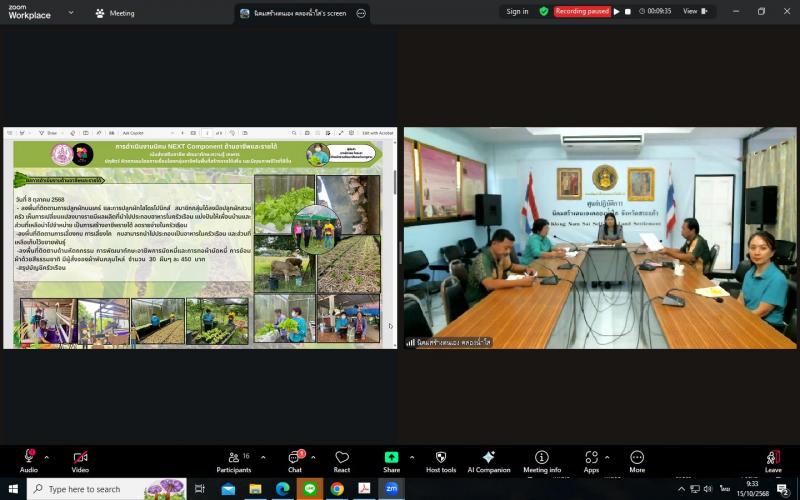Open the volume control in tray
The width and height of the screenshot is (800, 500).
pos(708,489)
